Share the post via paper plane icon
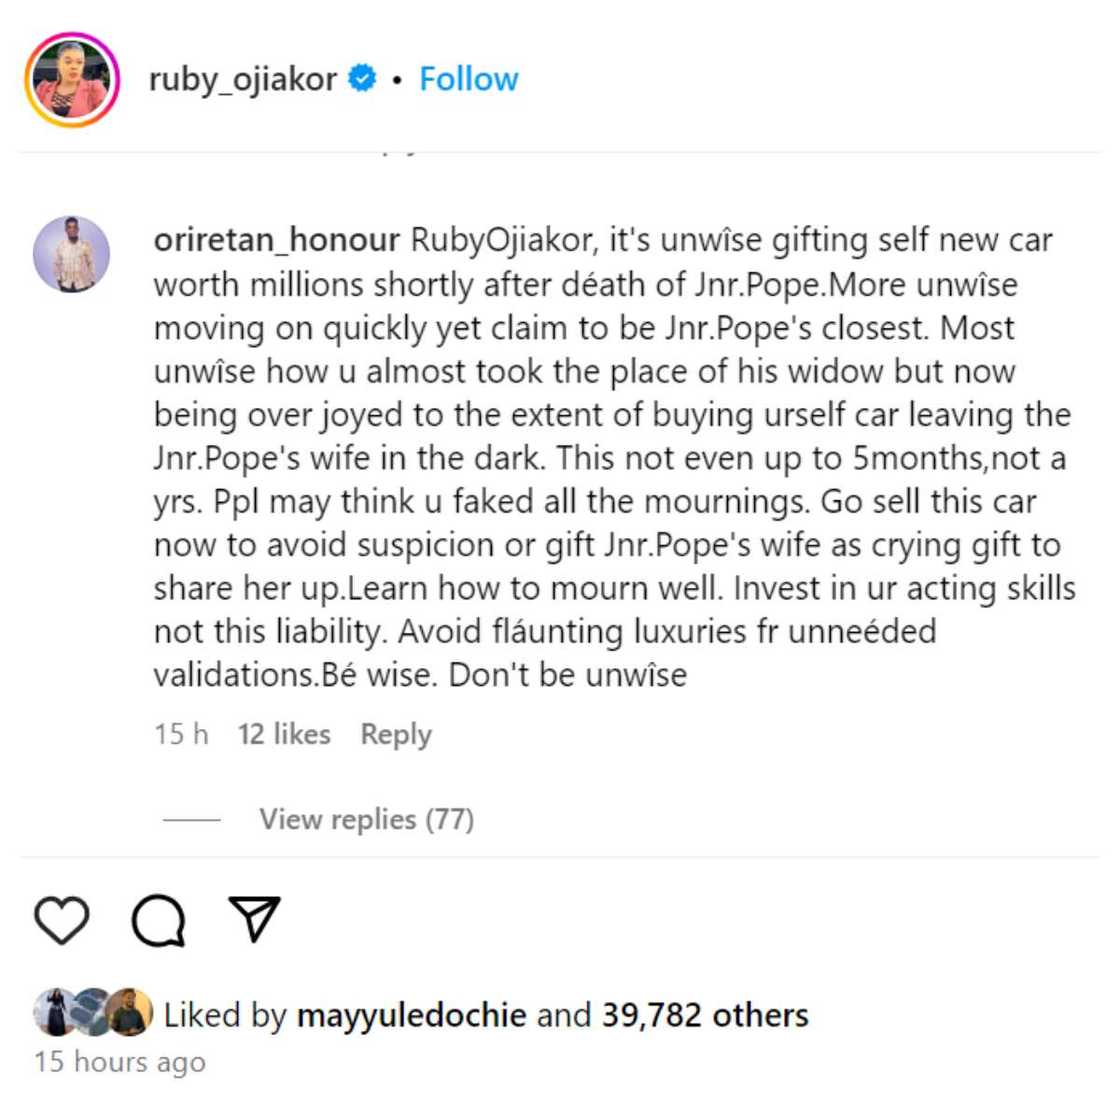Image resolution: width=1120 pixels, height=1120 pixels. [254, 918]
